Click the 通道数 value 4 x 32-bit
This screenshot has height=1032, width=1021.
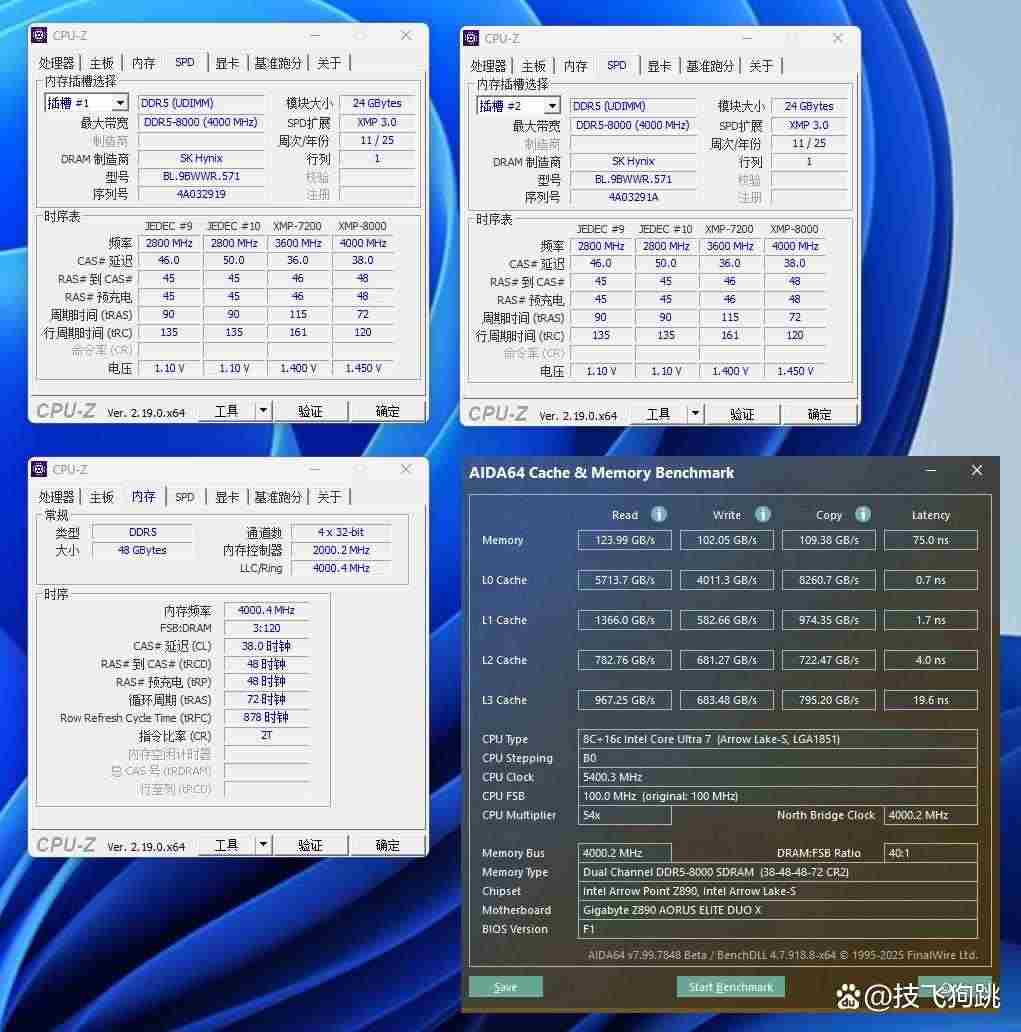[x=341, y=532]
